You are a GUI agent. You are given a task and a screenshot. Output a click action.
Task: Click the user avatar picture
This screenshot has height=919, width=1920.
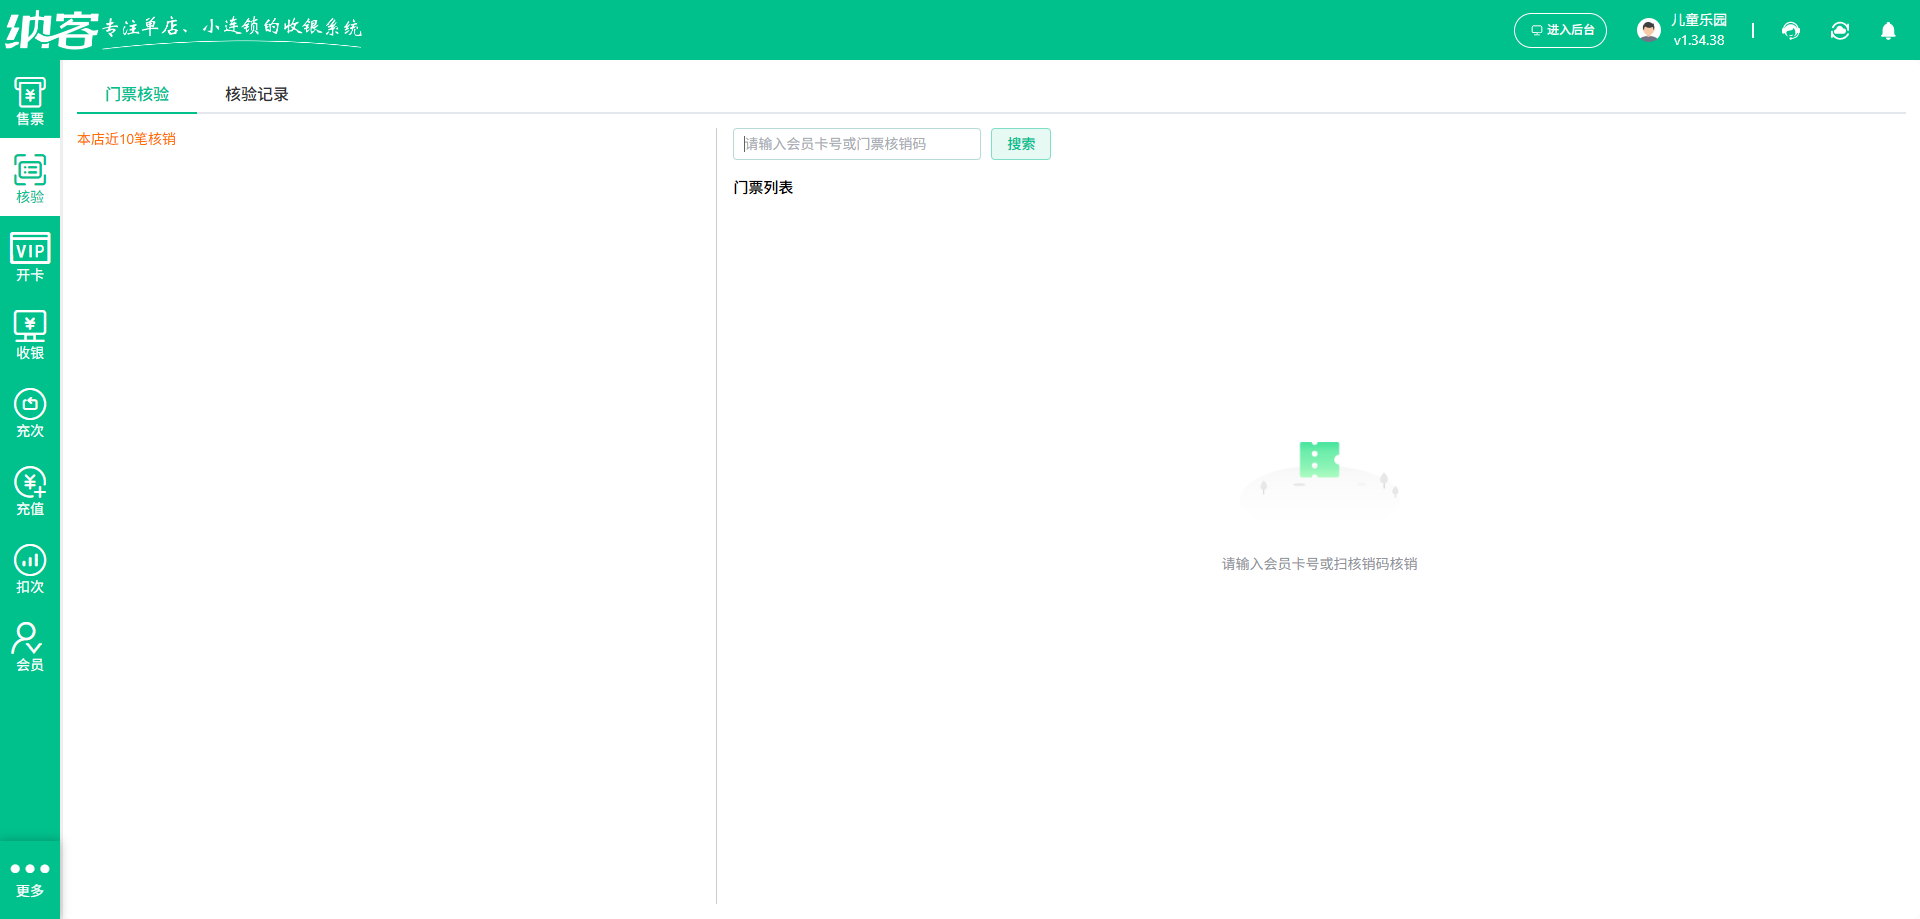click(1648, 30)
